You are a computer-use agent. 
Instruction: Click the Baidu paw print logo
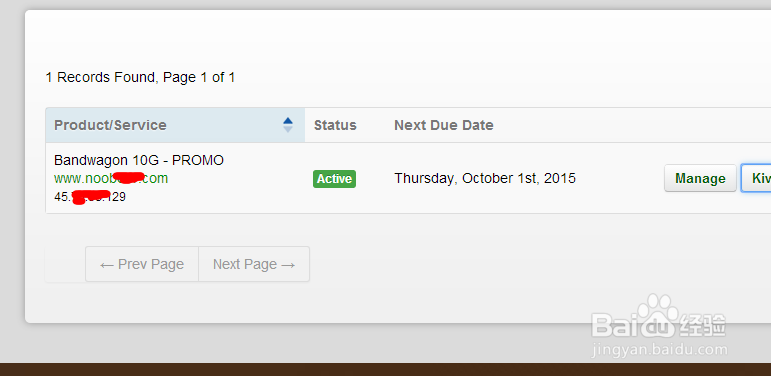pyautogui.click(x=658, y=317)
